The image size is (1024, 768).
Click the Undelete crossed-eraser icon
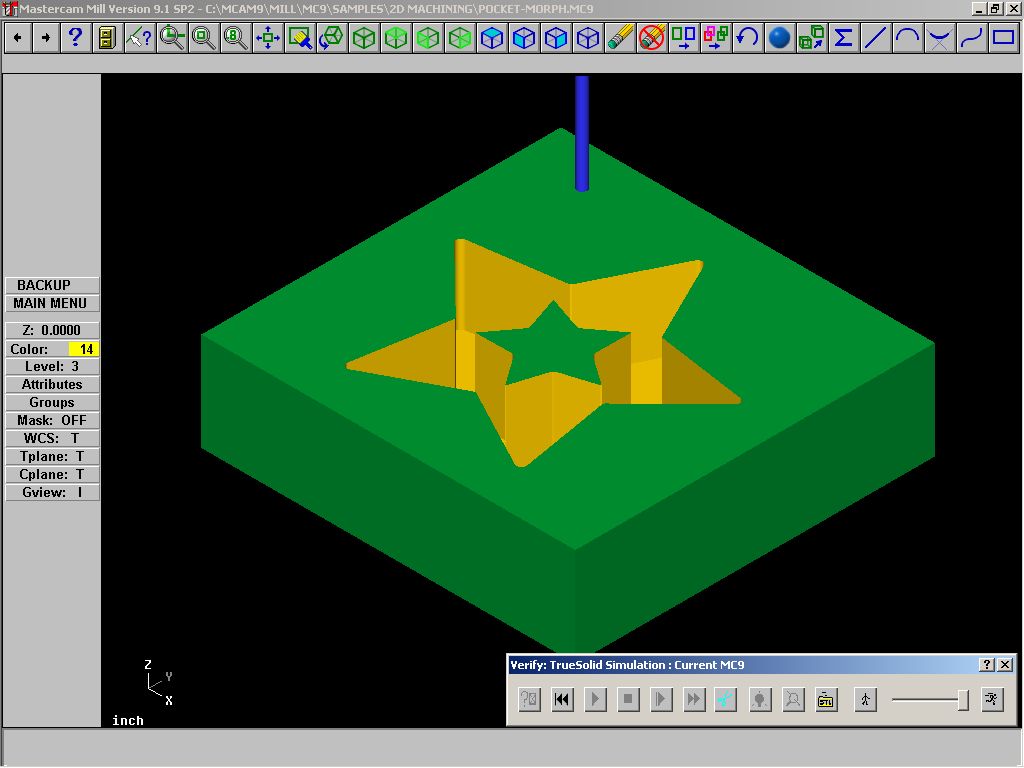(x=652, y=38)
